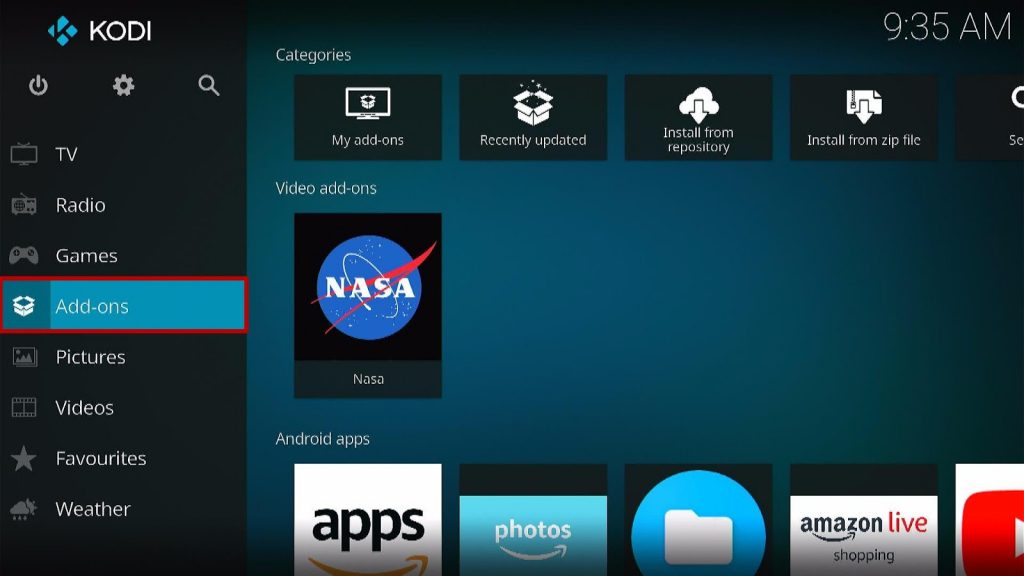Select the highlighted Add-ons menu item
Screen dimensions: 1024x576
pyautogui.click(x=123, y=306)
